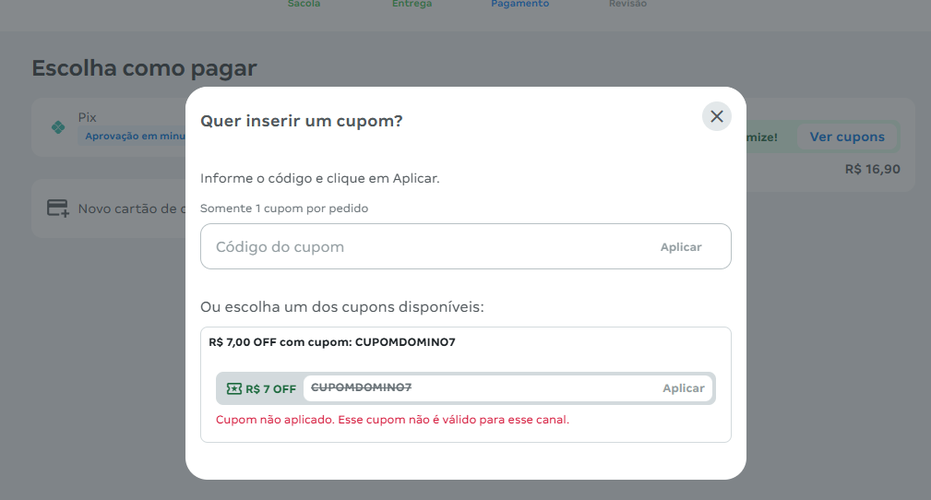
Task: Go to the Pagamento step
Action: (520, 4)
